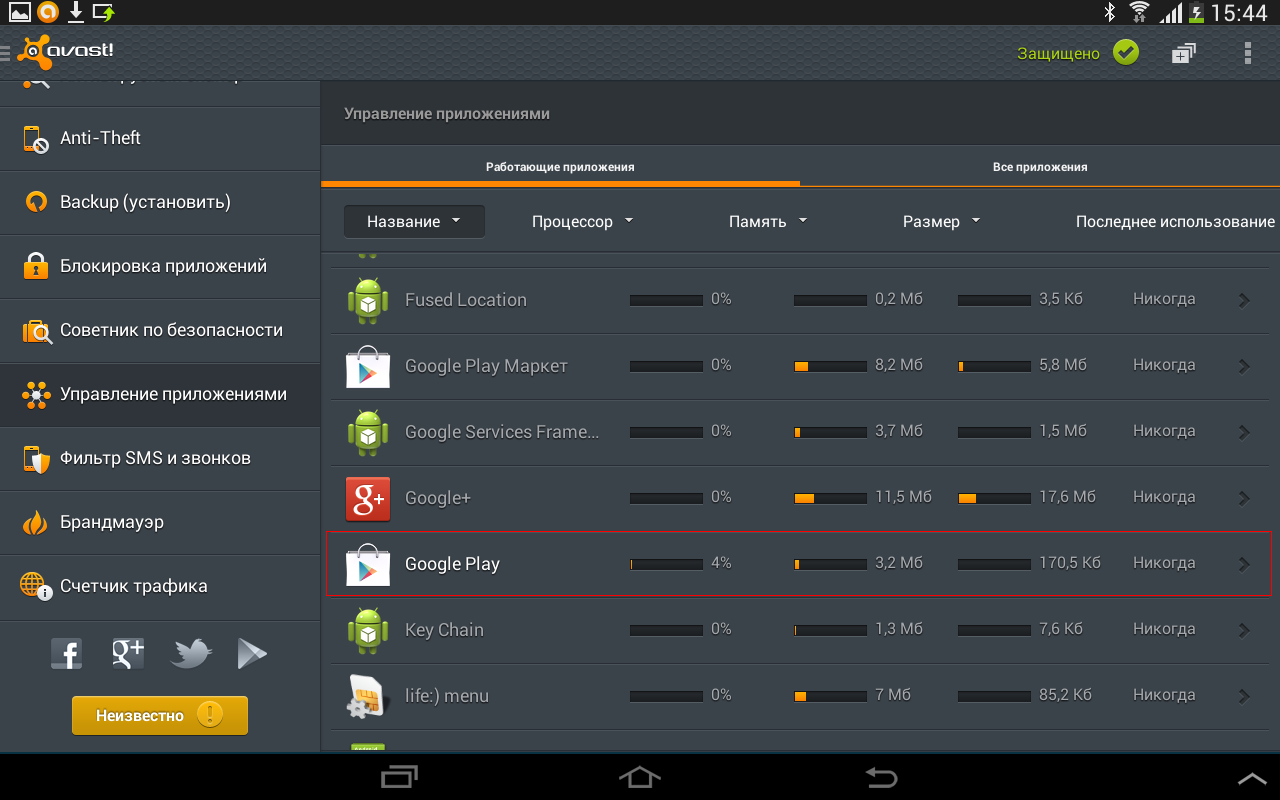
Task: Expand Google+ row chevron
Action: tap(1245, 498)
